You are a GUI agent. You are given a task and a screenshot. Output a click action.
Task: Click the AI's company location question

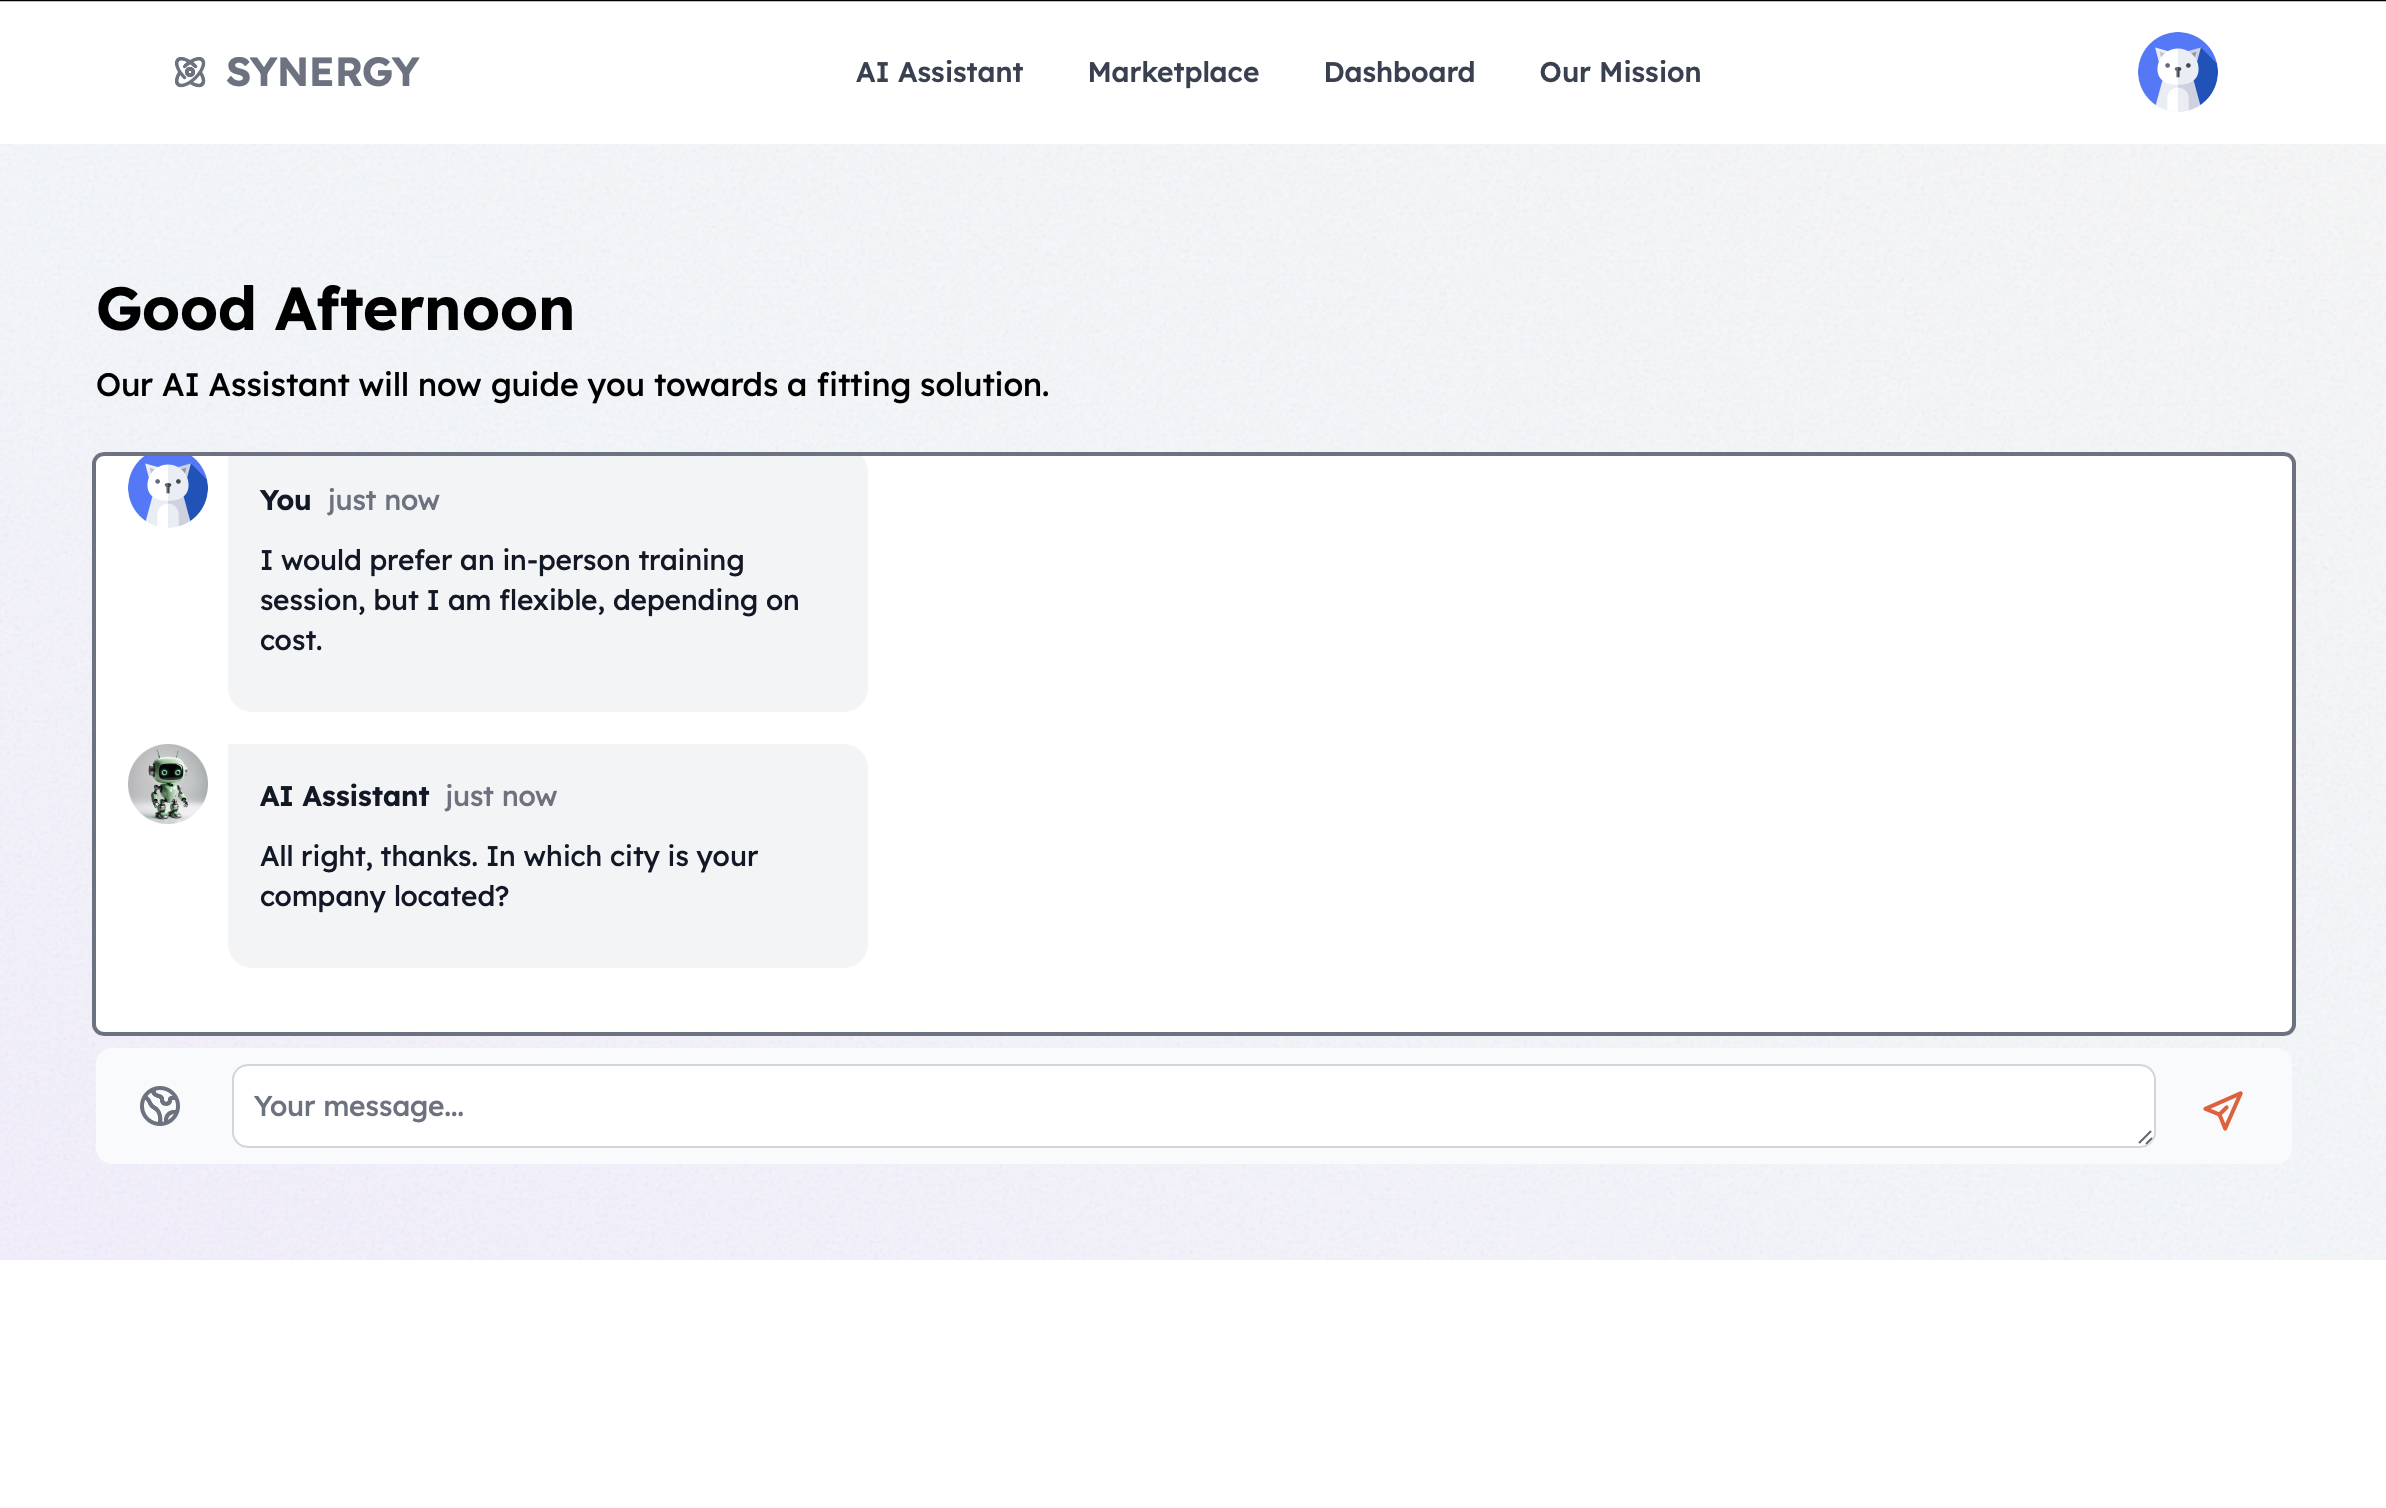click(x=508, y=876)
